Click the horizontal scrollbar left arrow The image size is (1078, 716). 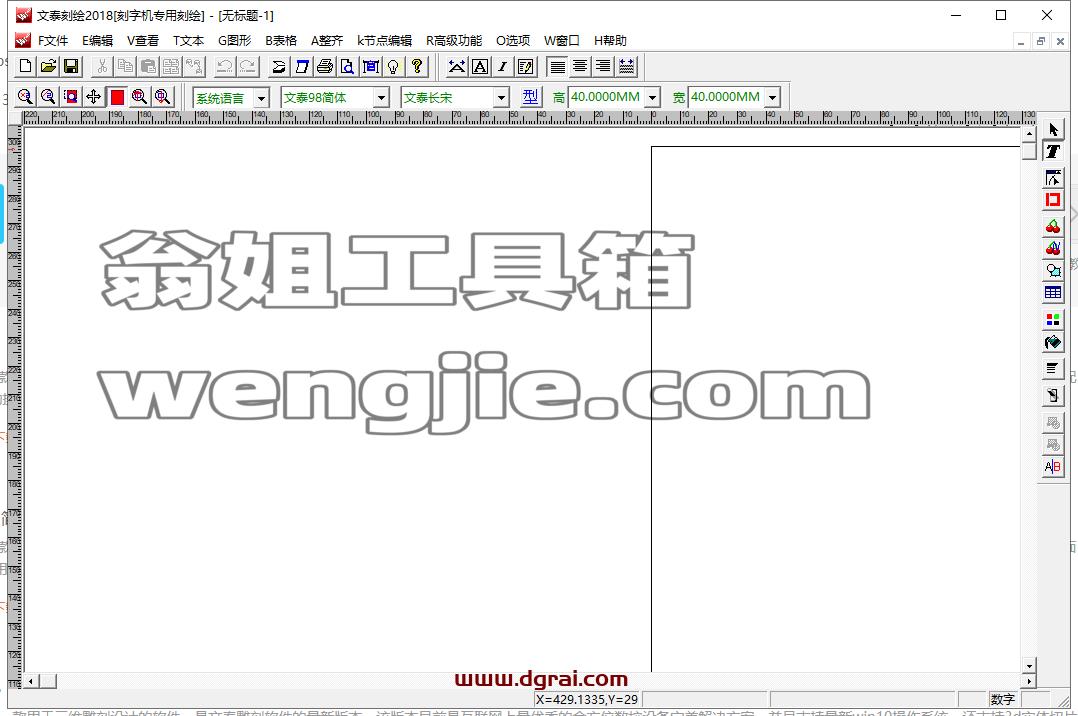30,681
